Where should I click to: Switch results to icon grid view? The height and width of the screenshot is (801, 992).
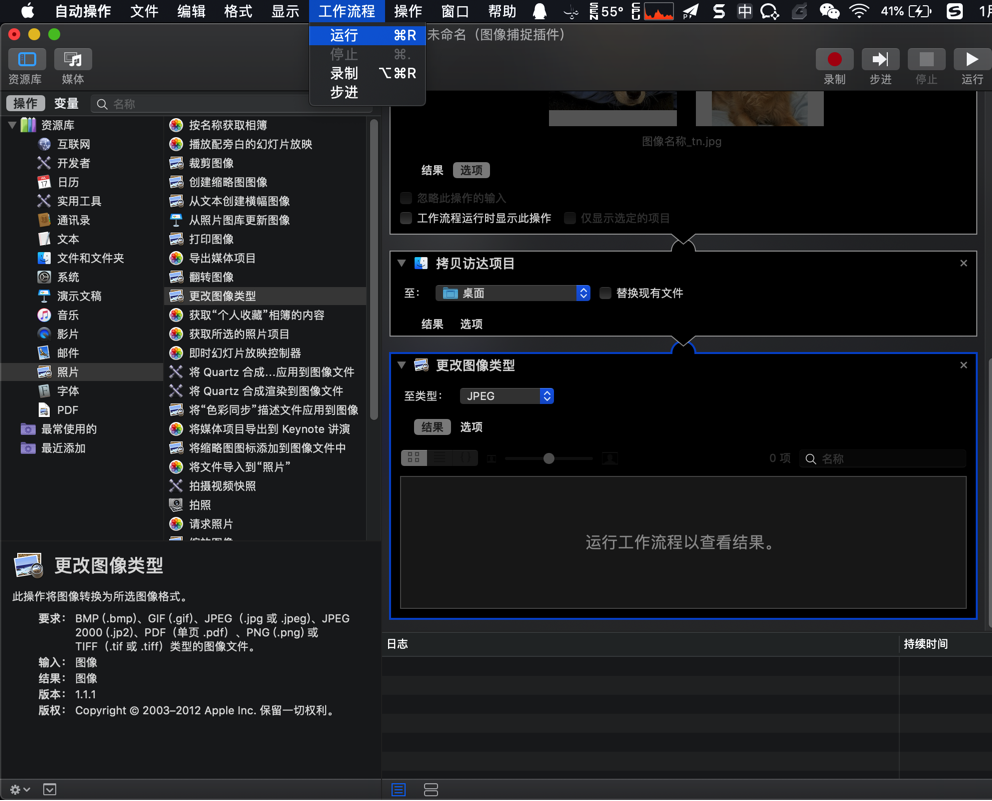click(x=414, y=457)
